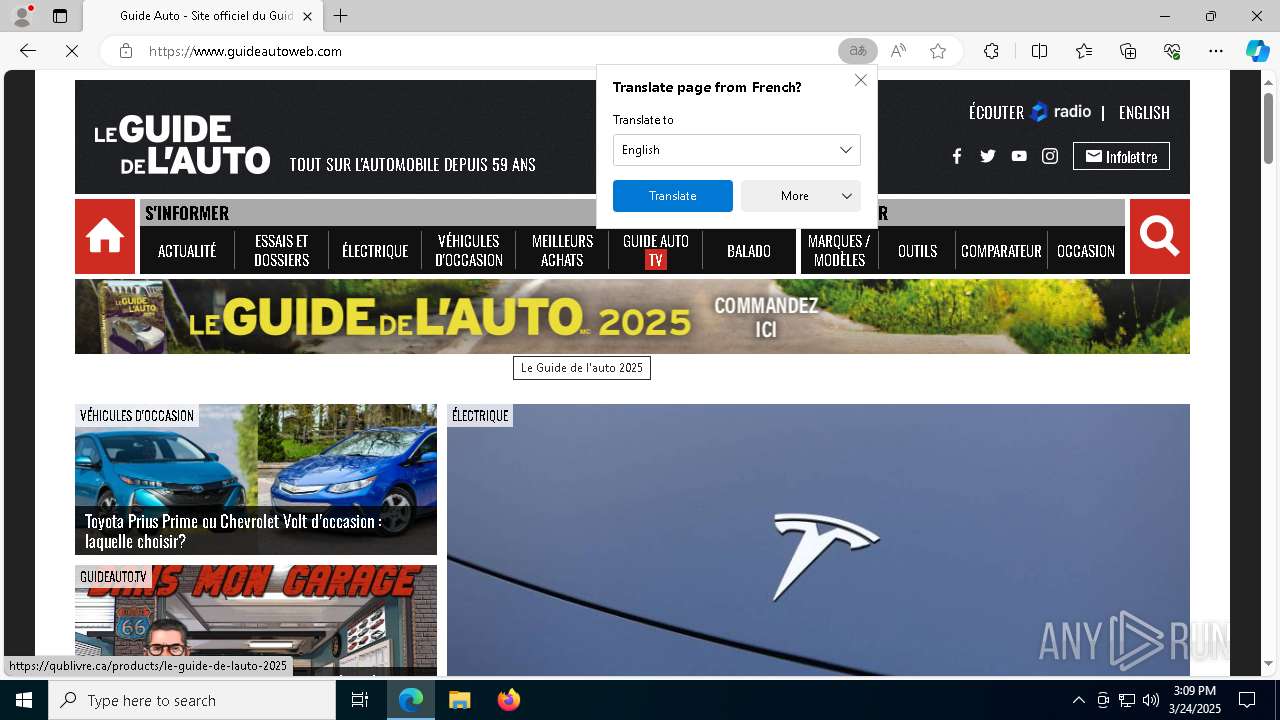Open Collections icon
Screen dimensions: 1280x720
coord(1128,51)
